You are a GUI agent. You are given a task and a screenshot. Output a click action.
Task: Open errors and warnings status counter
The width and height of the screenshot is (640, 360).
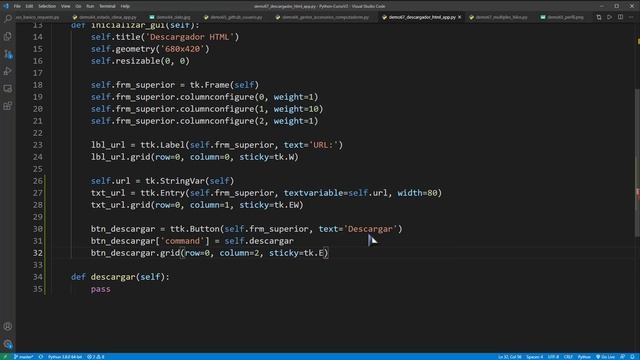[x=96, y=357]
